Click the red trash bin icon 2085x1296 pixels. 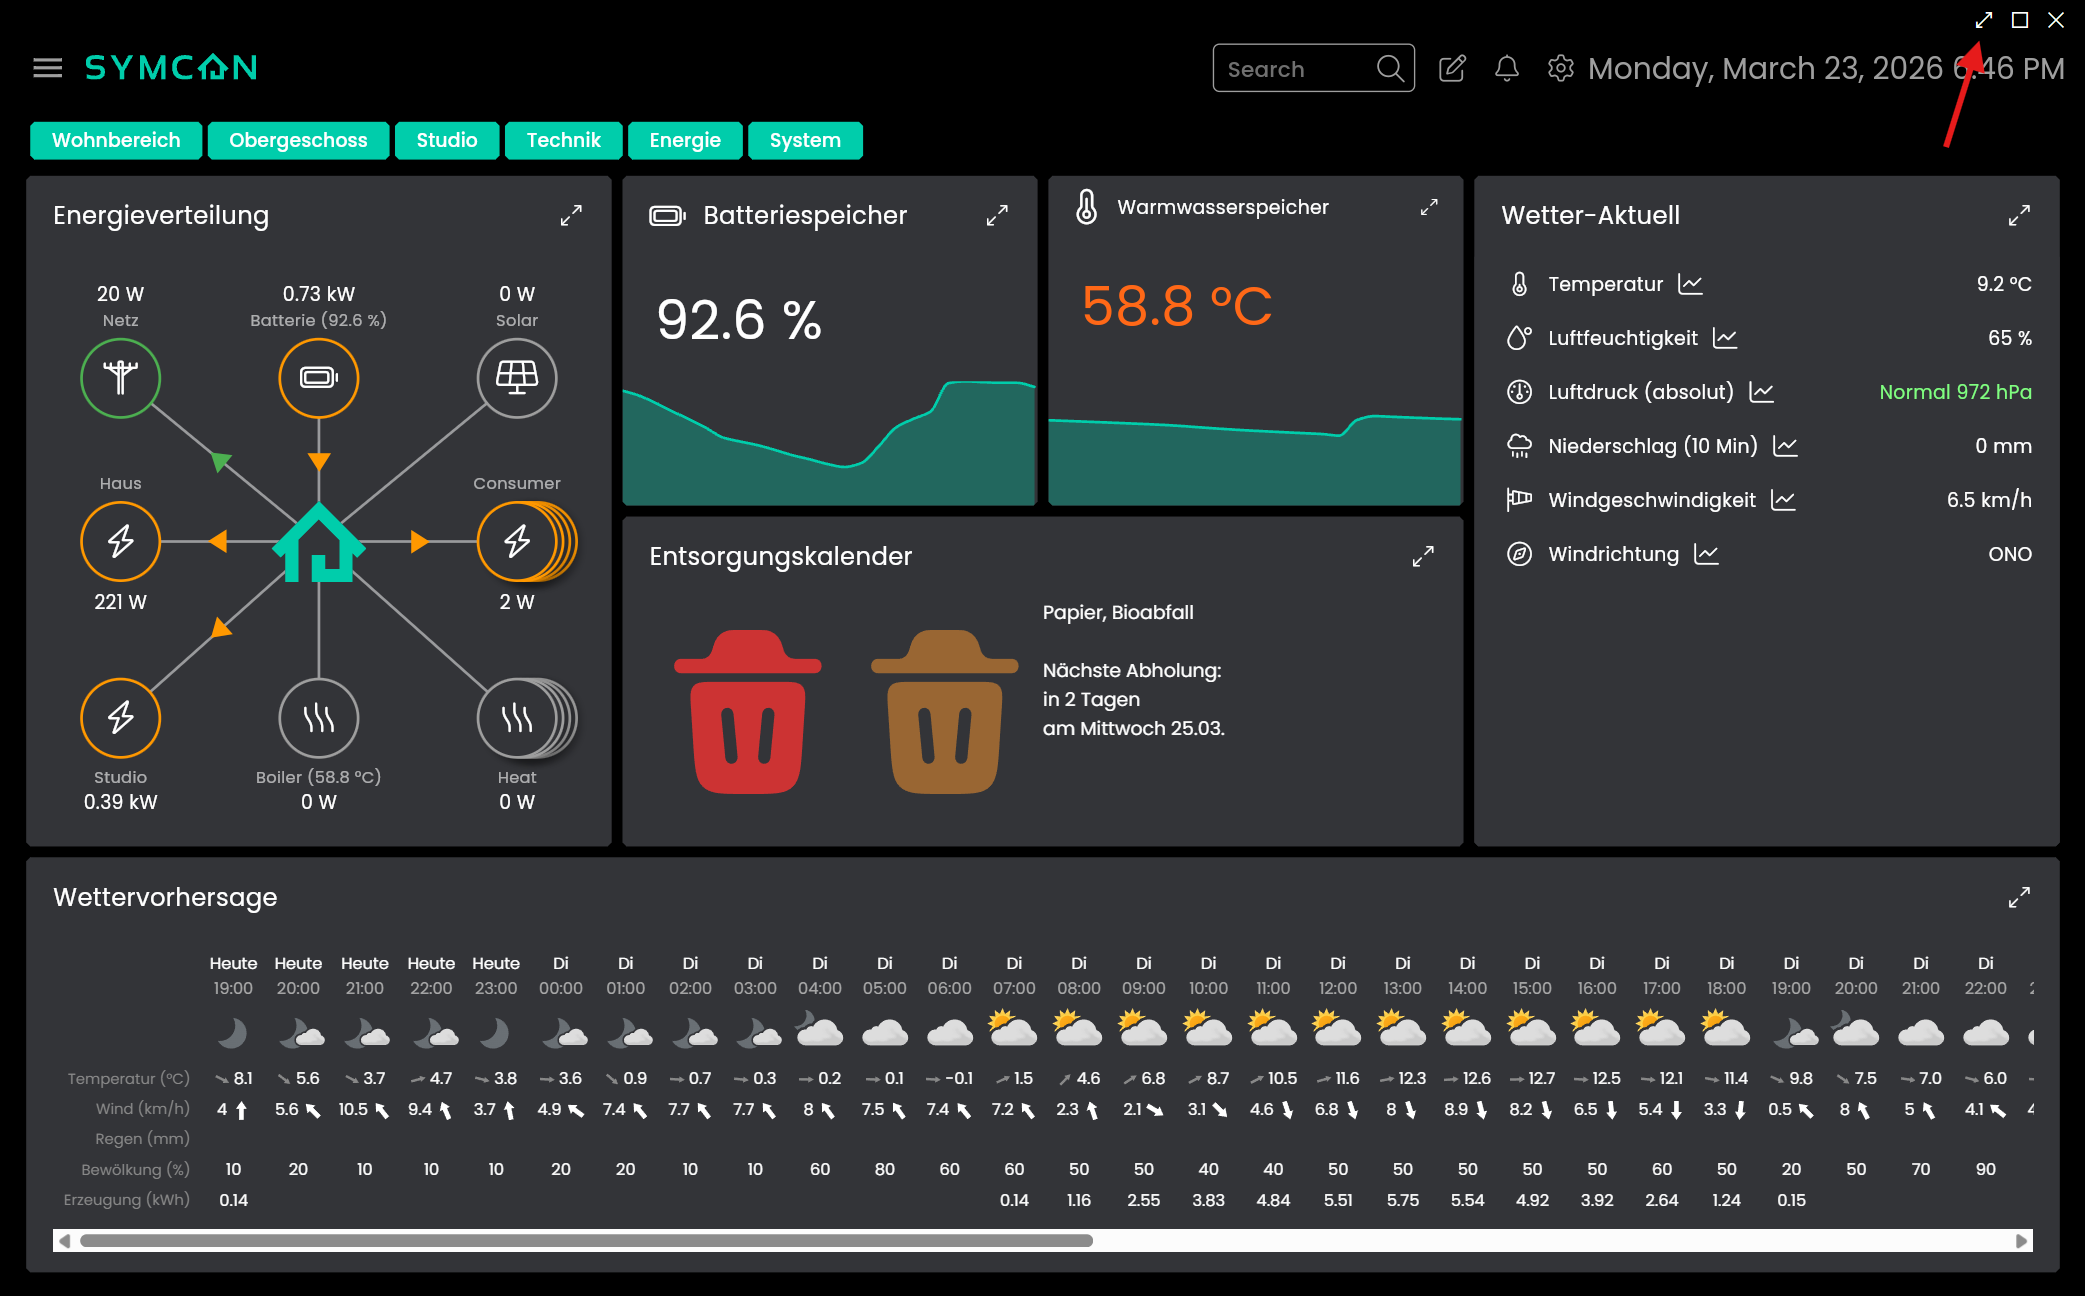click(x=747, y=712)
